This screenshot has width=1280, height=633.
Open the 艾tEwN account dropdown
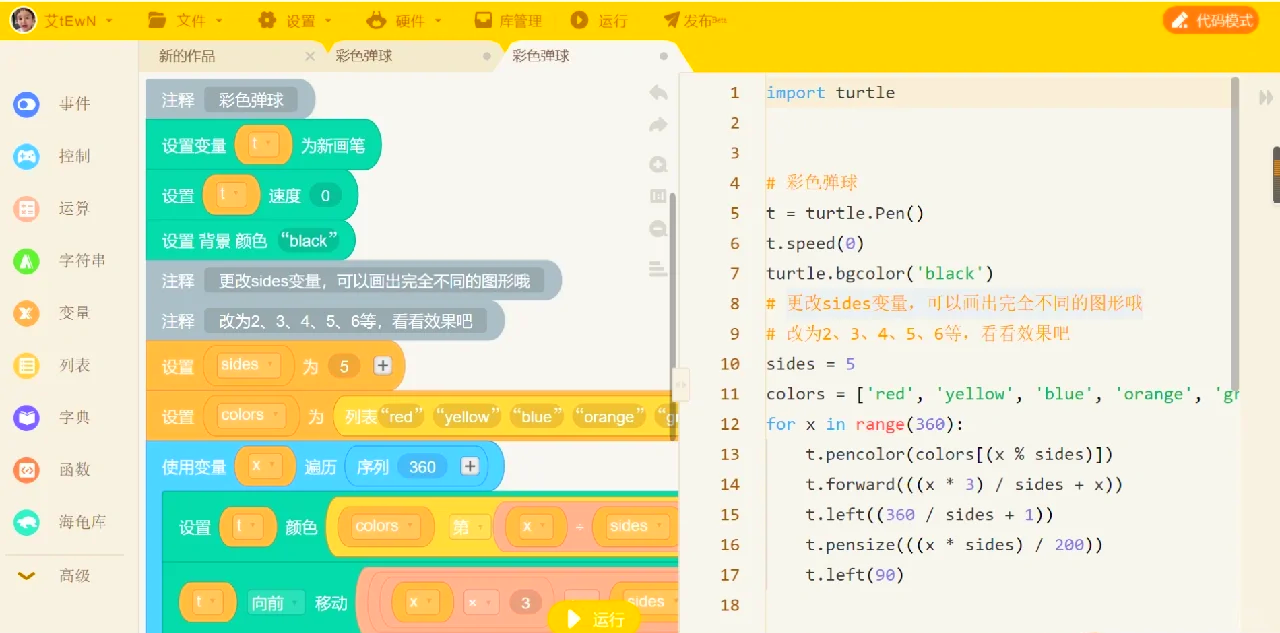point(78,21)
